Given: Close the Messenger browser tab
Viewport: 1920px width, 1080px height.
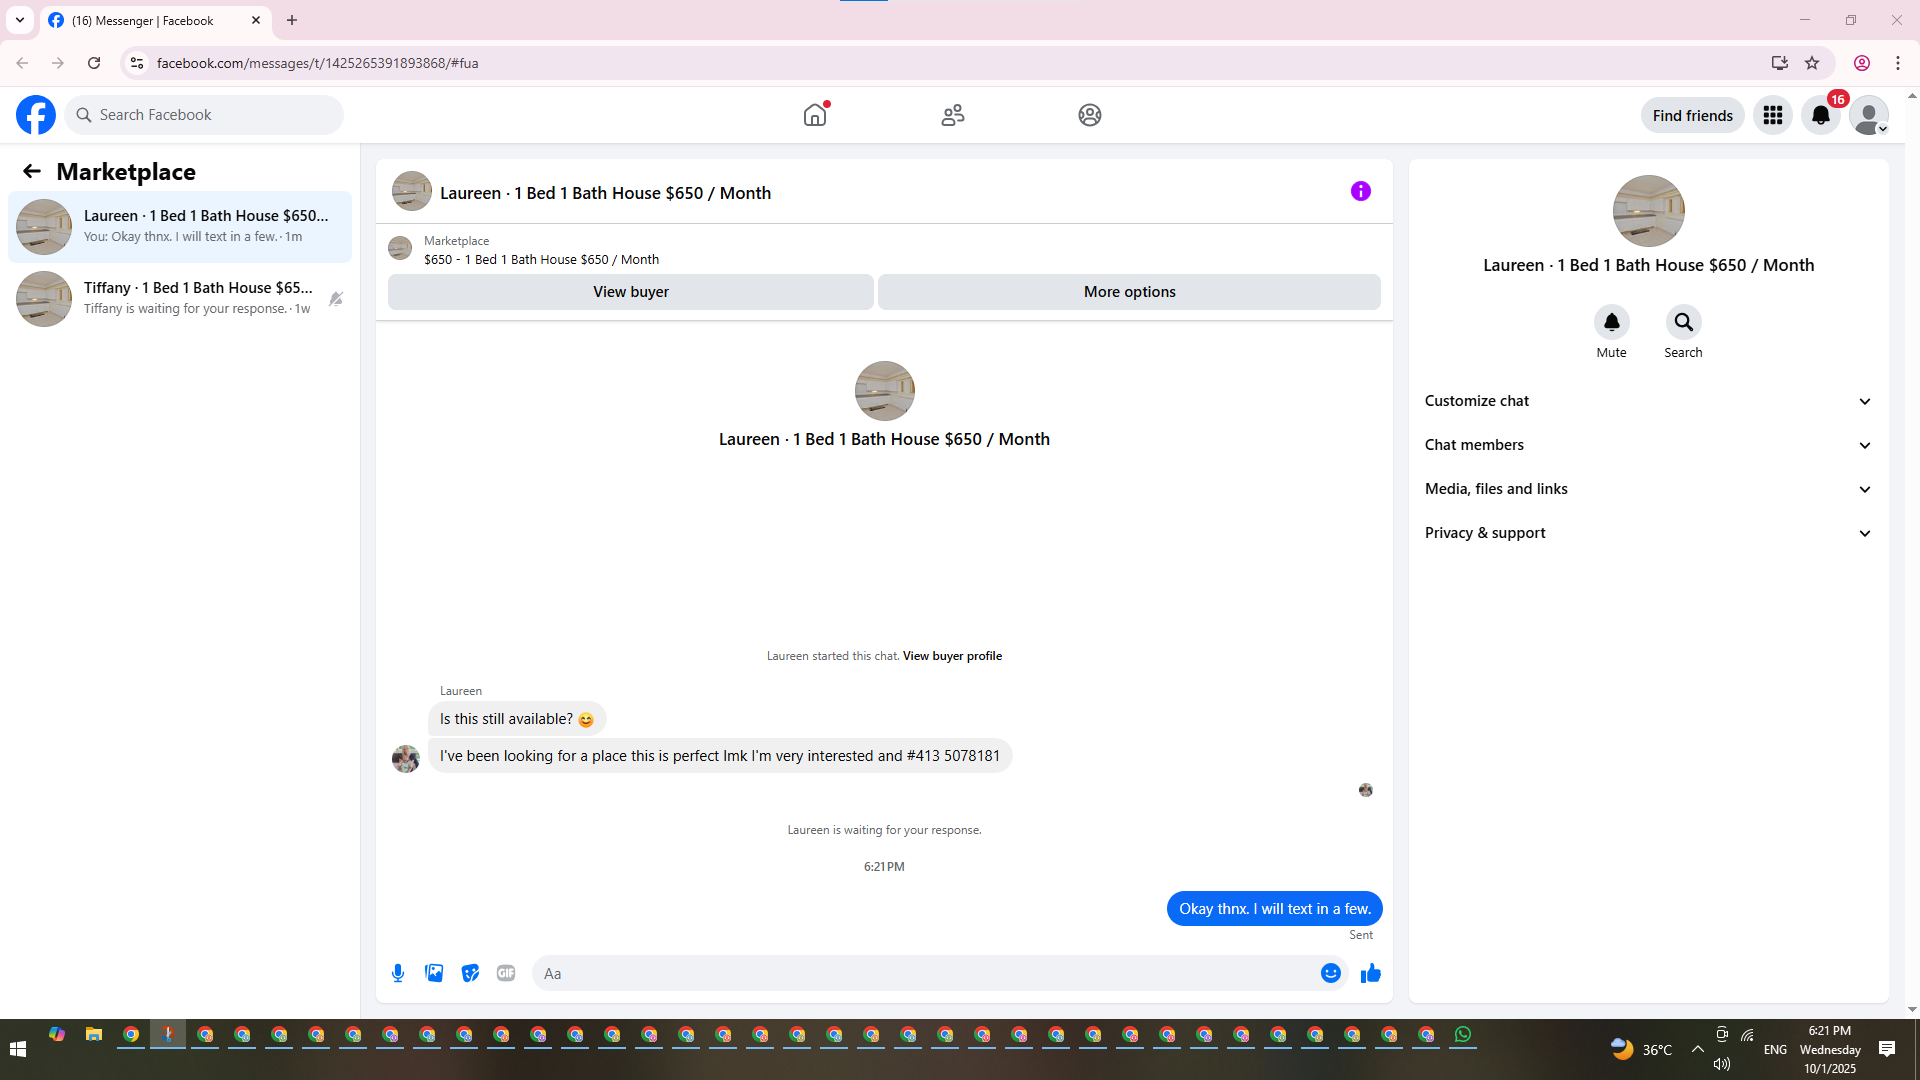Looking at the screenshot, I should [x=256, y=20].
